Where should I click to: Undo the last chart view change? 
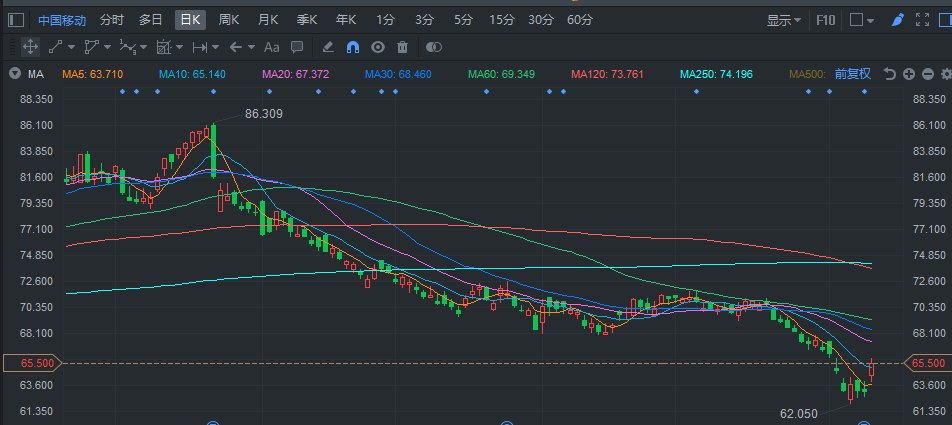tap(889, 74)
